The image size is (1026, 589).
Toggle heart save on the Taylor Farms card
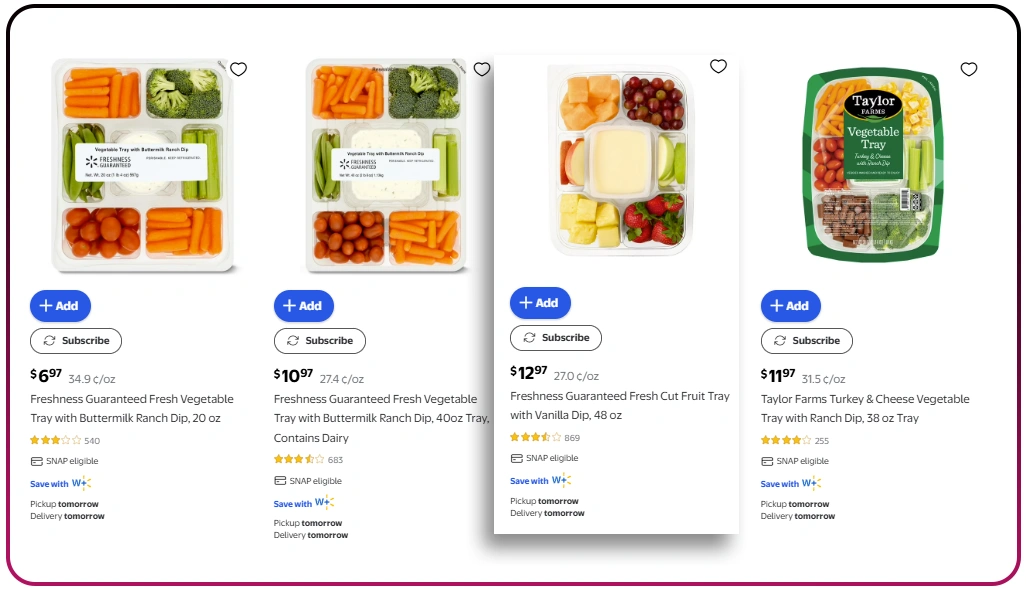[x=969, y=69]
